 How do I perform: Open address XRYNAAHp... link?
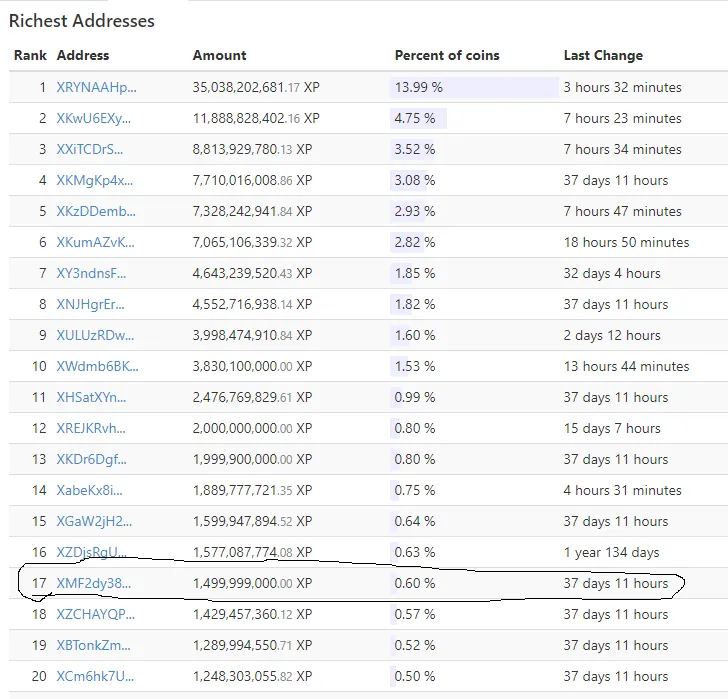coord(97,87)
